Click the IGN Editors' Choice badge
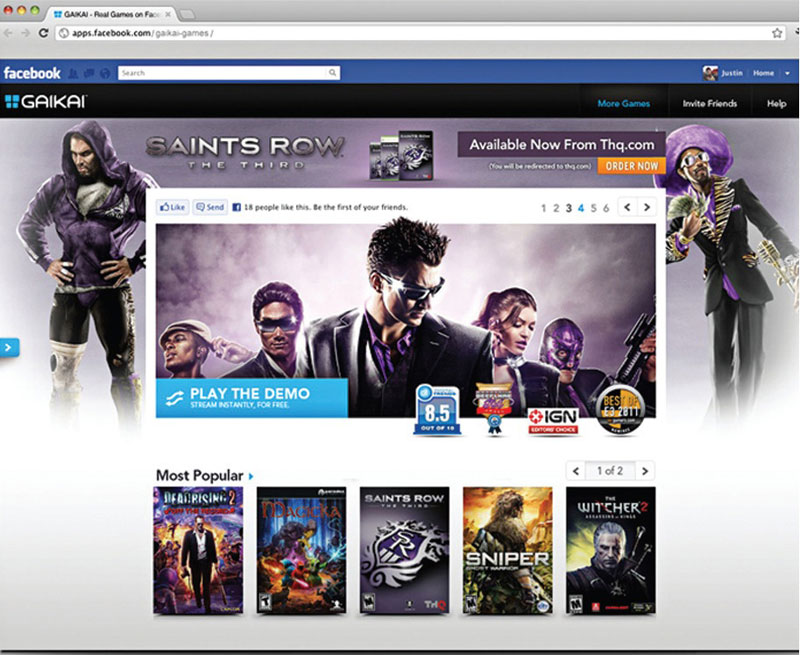This screenshot has height=655, width=800. click(x=553, y=421)
